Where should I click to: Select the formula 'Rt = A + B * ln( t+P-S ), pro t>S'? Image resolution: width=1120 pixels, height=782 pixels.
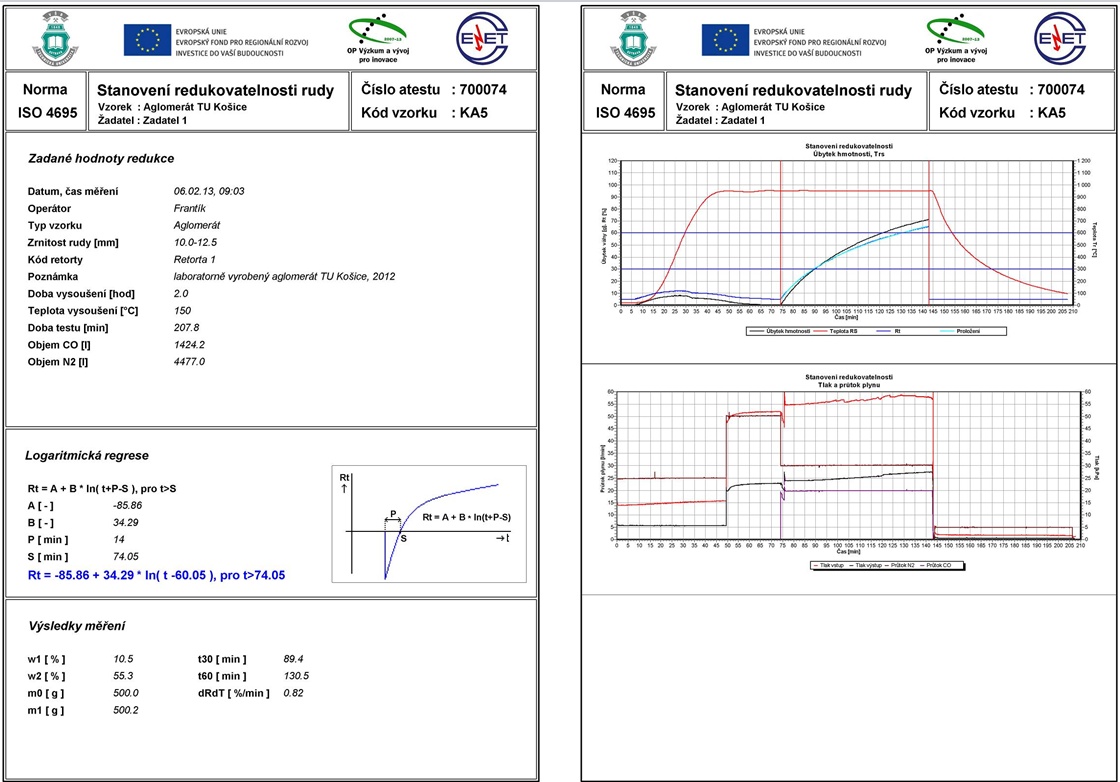pos(102,489)
